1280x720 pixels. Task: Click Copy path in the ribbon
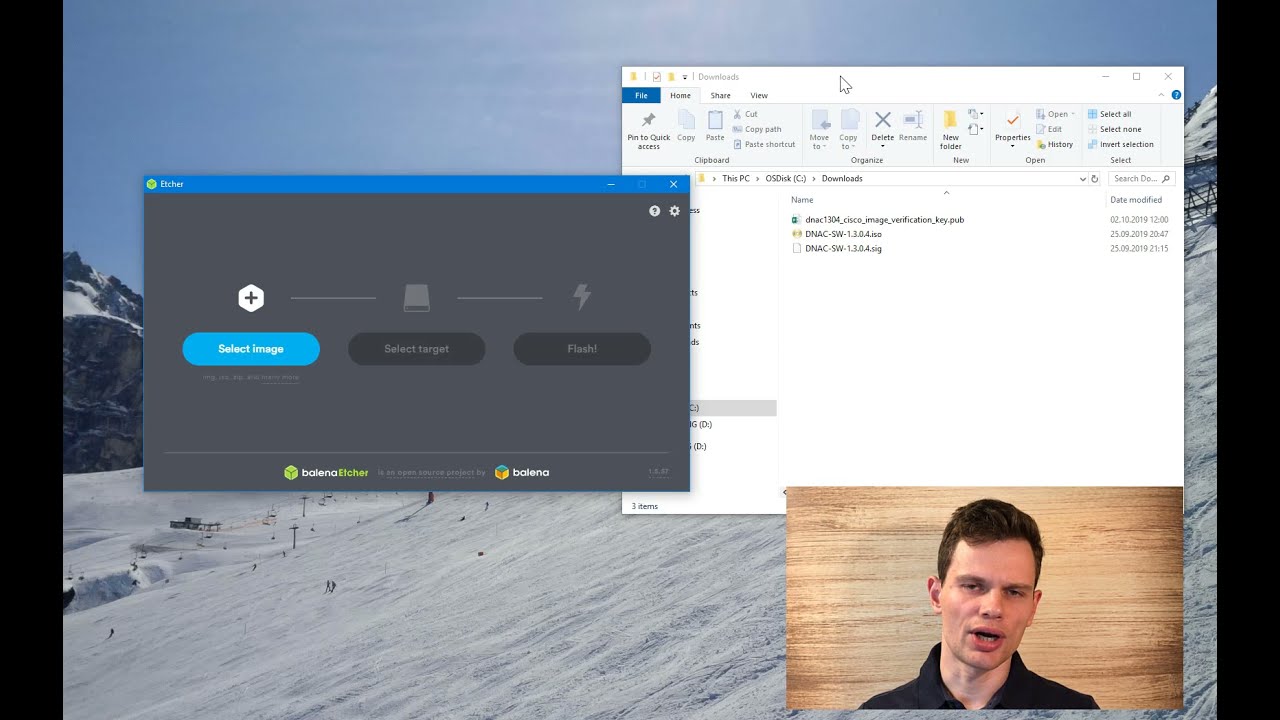tap(757, 129)
